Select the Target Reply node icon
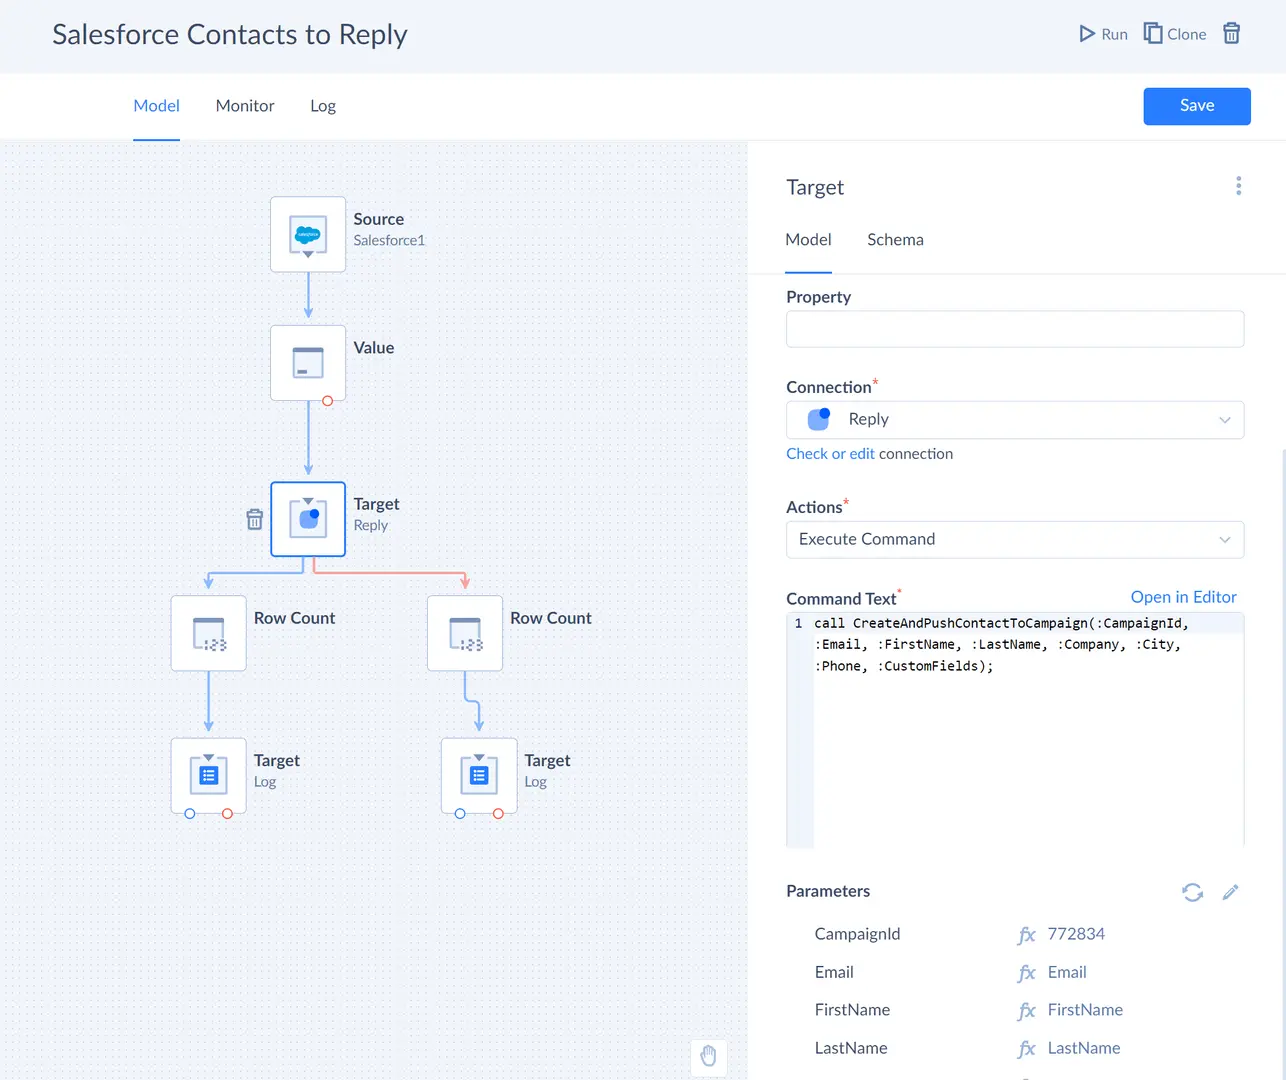Screen dimensions: 1286x1080 coord(308,519)
